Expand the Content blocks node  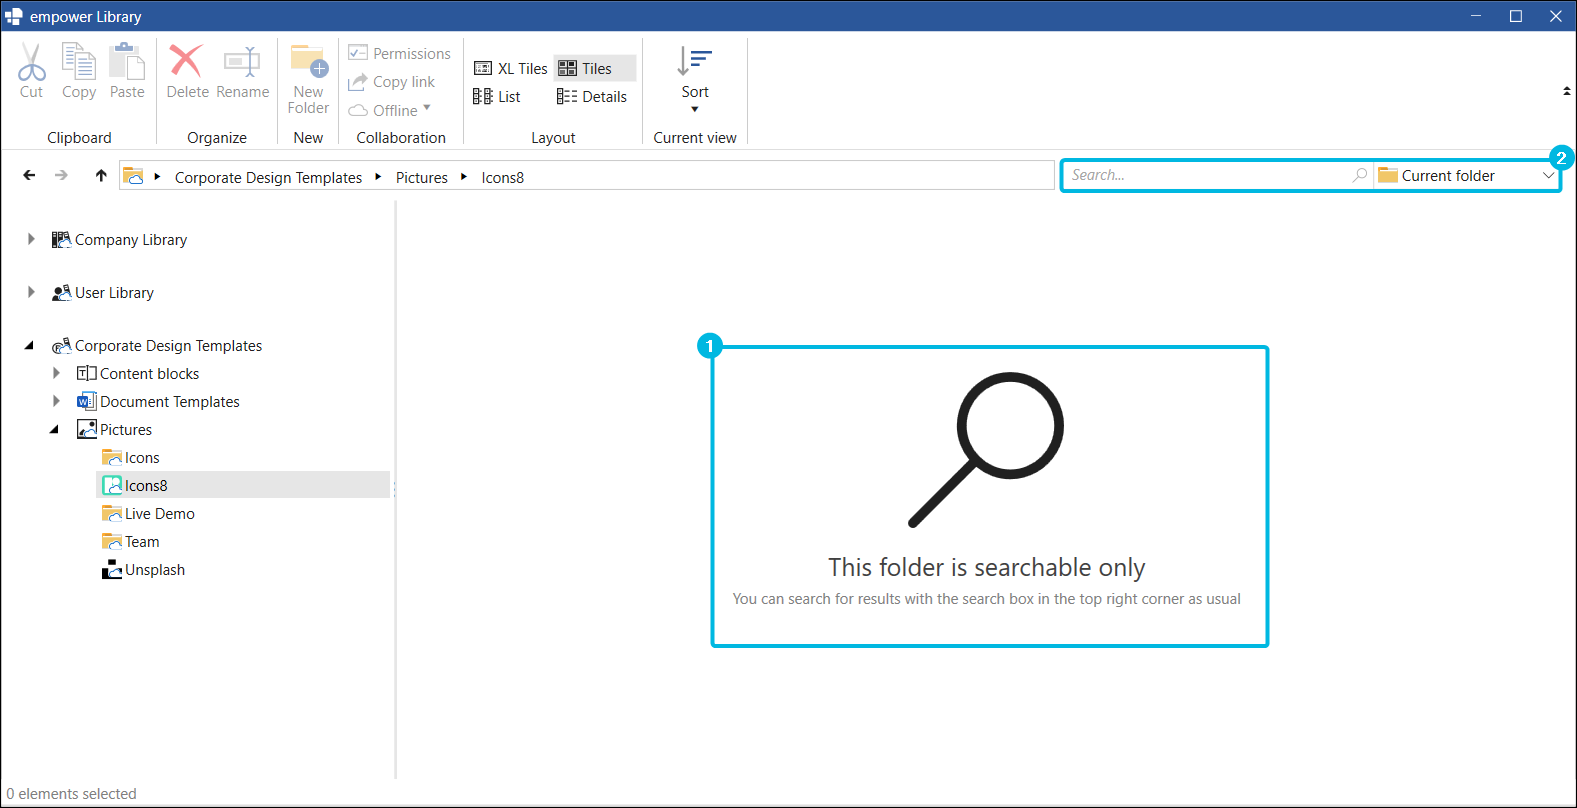coord(56,373)
